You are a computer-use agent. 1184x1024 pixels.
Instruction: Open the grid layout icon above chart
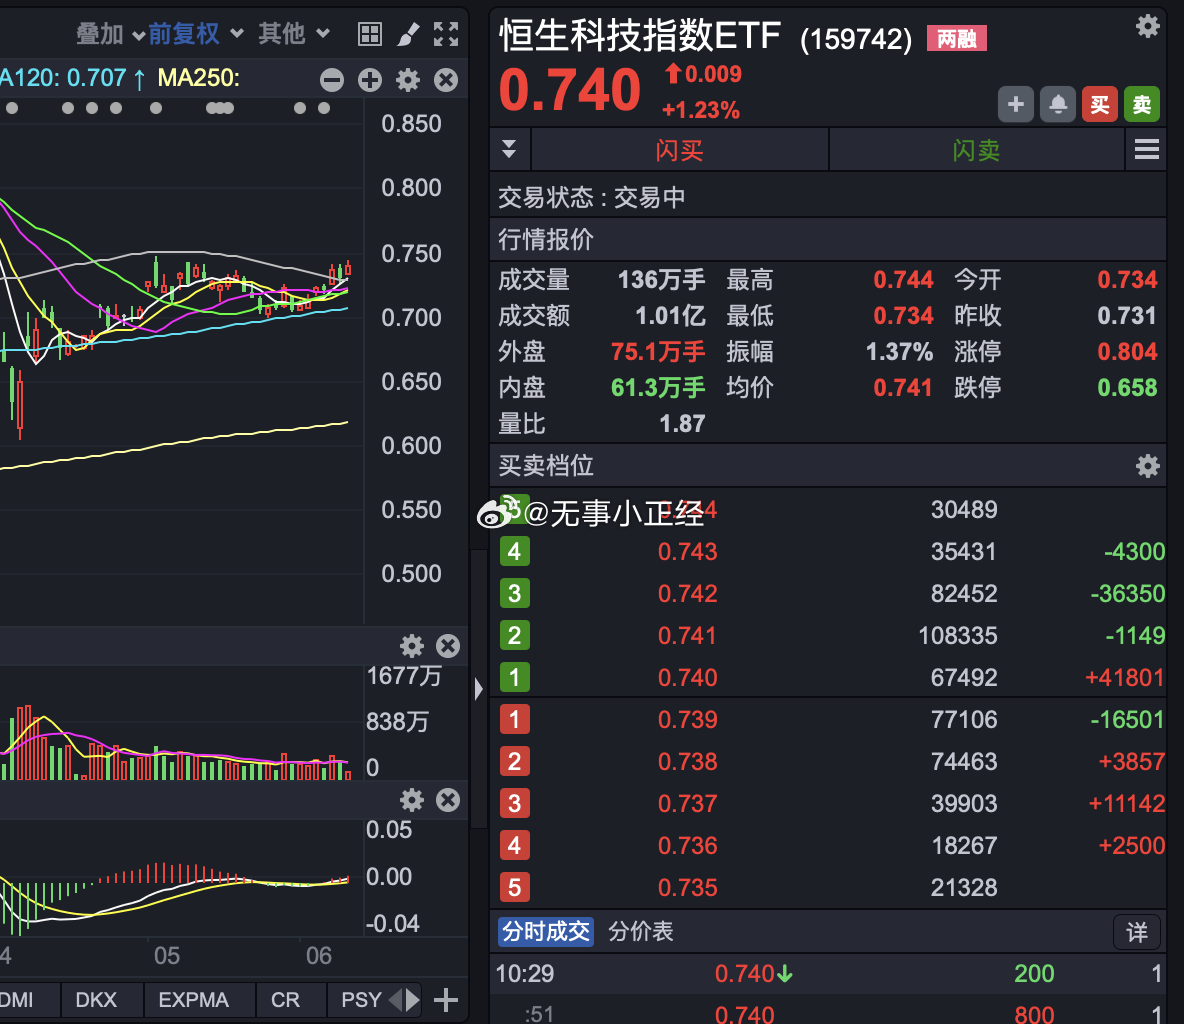coord(369,34)
